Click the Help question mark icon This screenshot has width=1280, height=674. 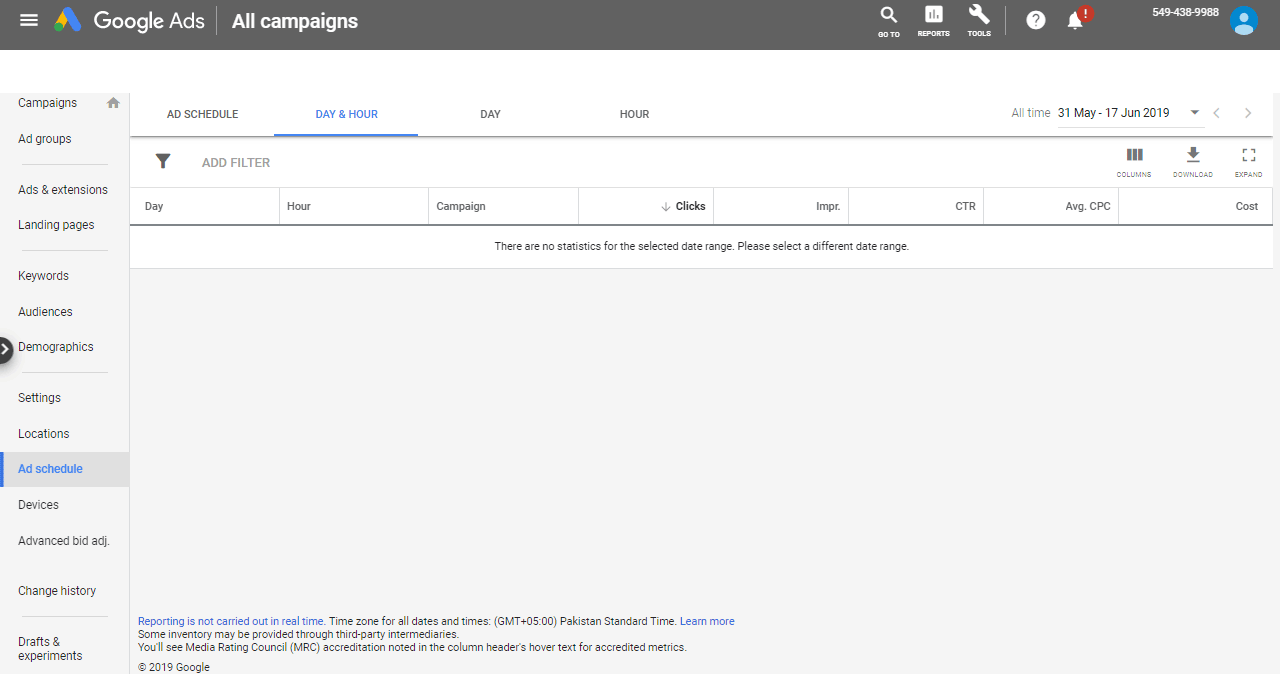1036,20
